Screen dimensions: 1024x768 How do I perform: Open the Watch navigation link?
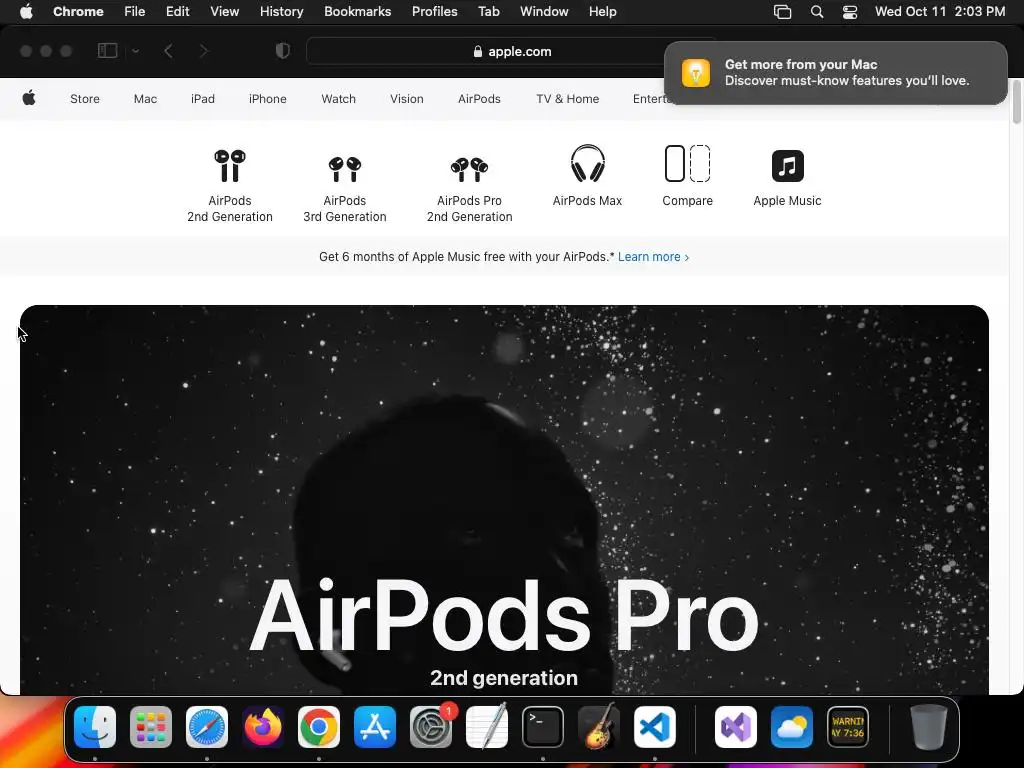[x=338, y=99]
